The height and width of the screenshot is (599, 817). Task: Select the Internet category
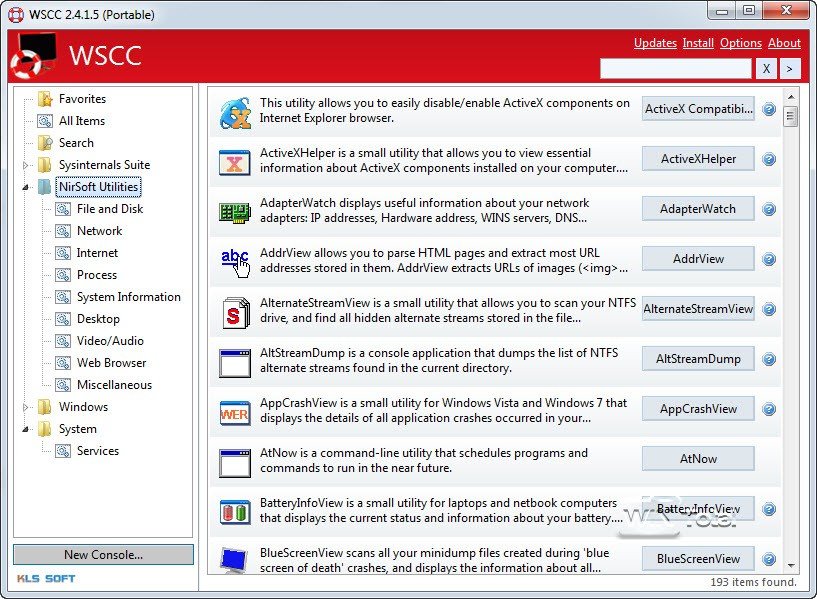(x=97, y=253)
